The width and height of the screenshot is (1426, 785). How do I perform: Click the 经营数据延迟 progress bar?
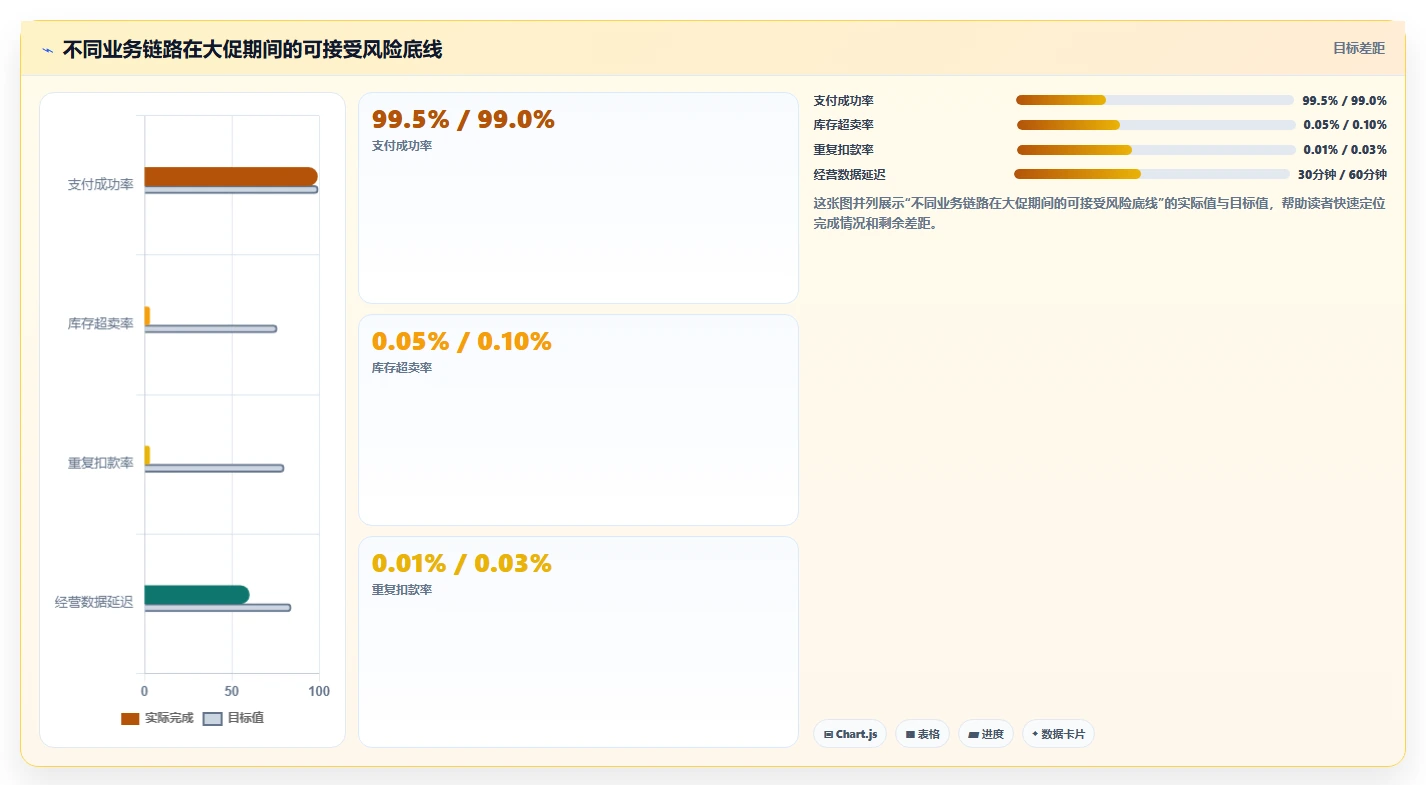[1152, 174]
